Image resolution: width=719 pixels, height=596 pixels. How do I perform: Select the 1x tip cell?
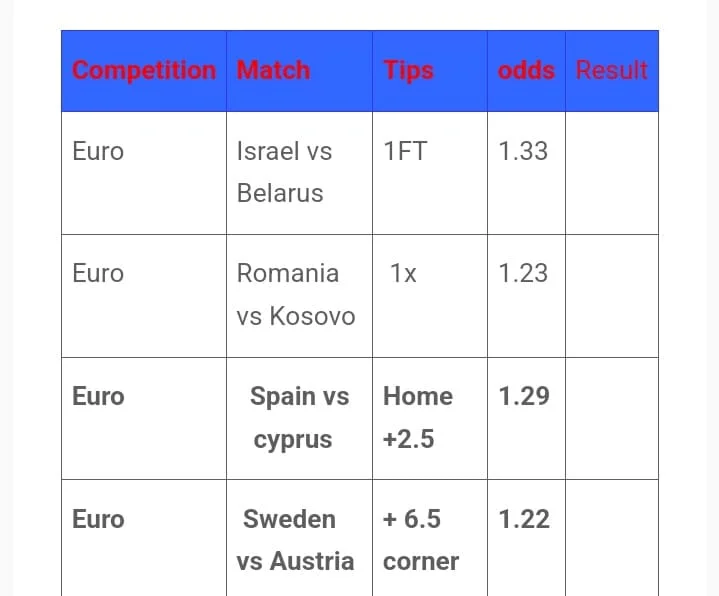[x=403, y=273]
